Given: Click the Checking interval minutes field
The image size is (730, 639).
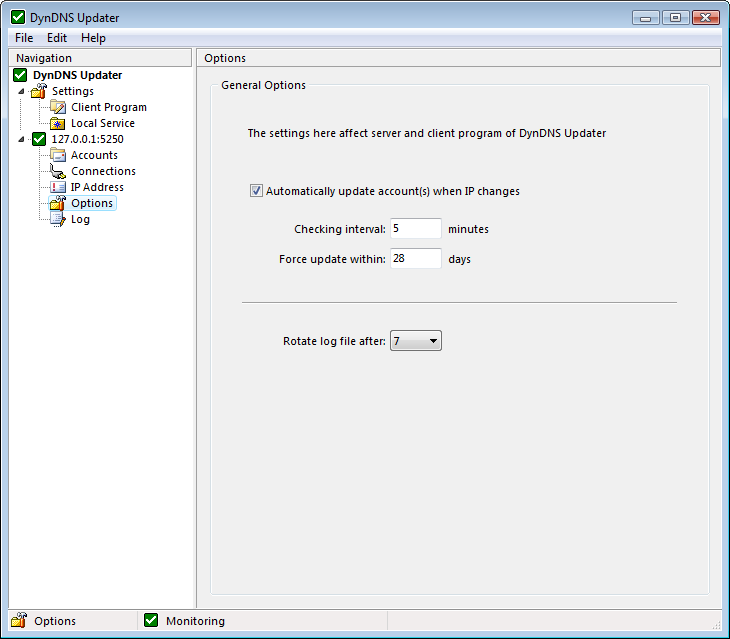Looking at the screenshot, I should click(415, 229).
